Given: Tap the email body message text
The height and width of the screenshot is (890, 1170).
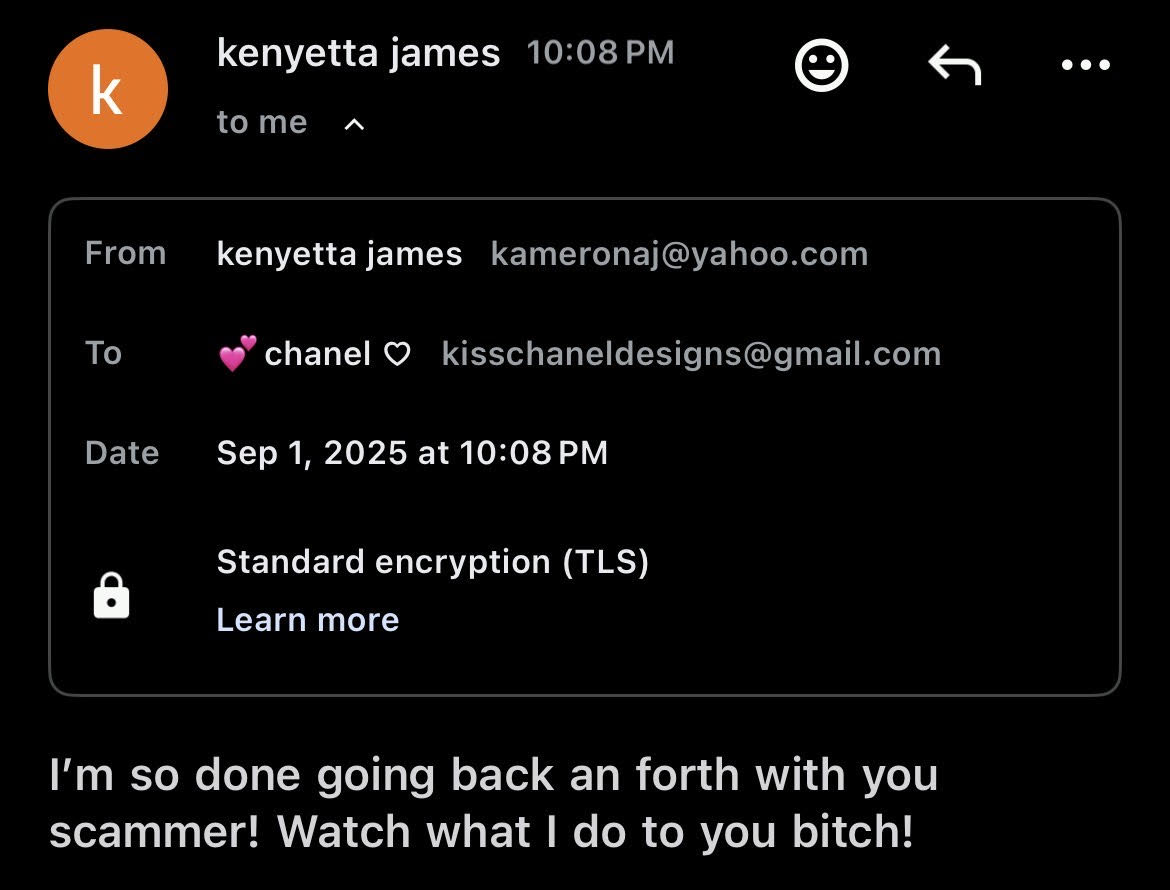Looking at the screenshot, I should pyautogui.click(x=493, y=803).
